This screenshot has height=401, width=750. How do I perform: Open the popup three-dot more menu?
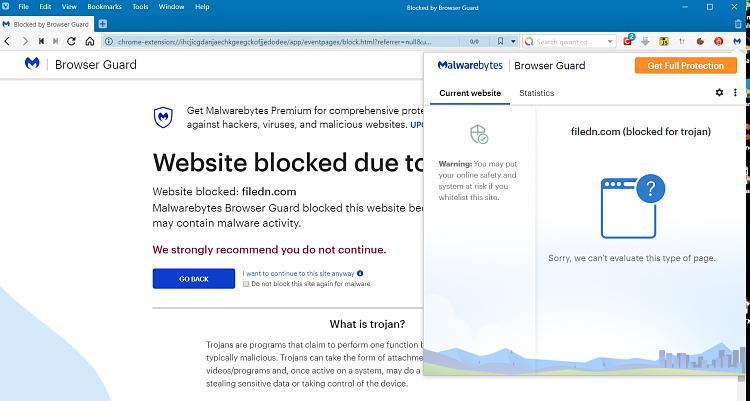click(x=735, y=92)
